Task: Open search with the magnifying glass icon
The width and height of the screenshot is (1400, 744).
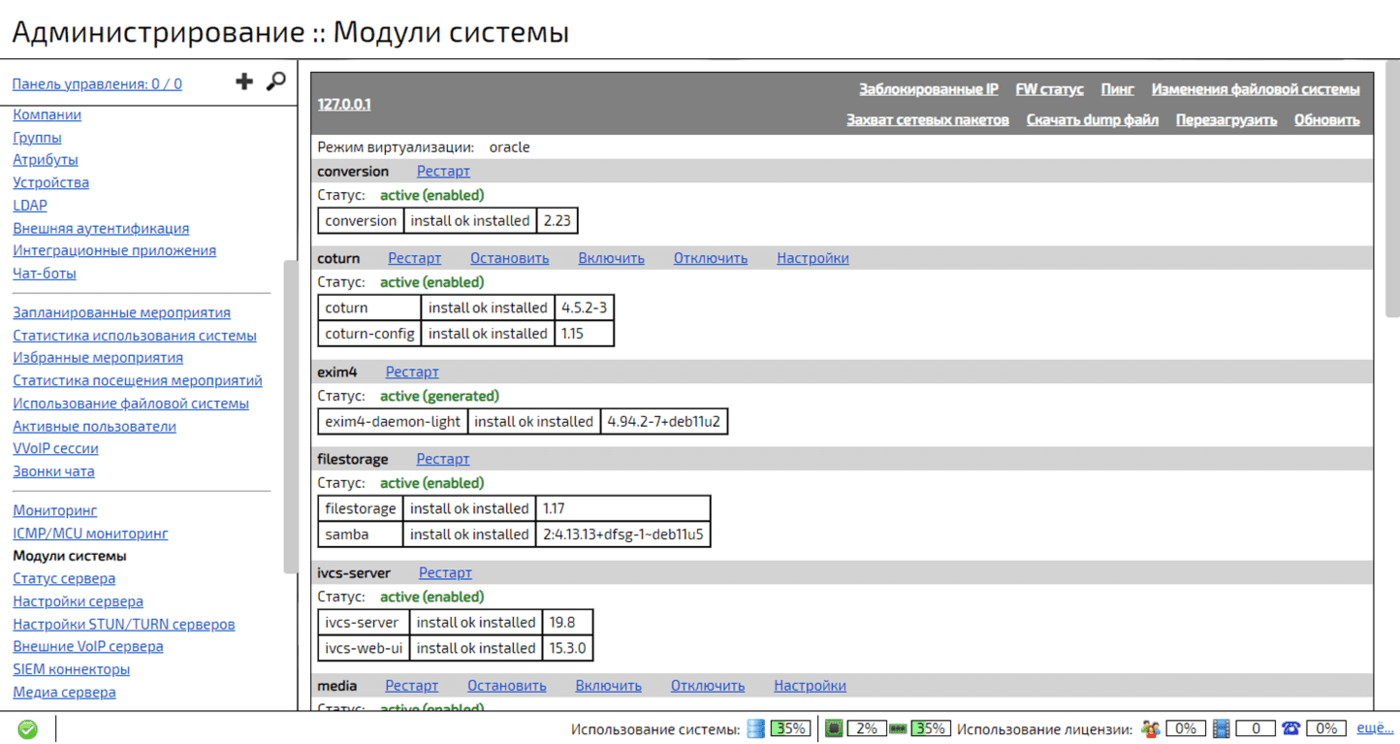Action: (x=276, y=82)
